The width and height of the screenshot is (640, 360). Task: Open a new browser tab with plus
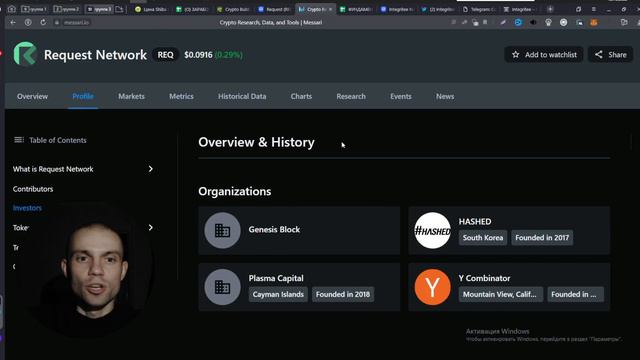point(550,9)
